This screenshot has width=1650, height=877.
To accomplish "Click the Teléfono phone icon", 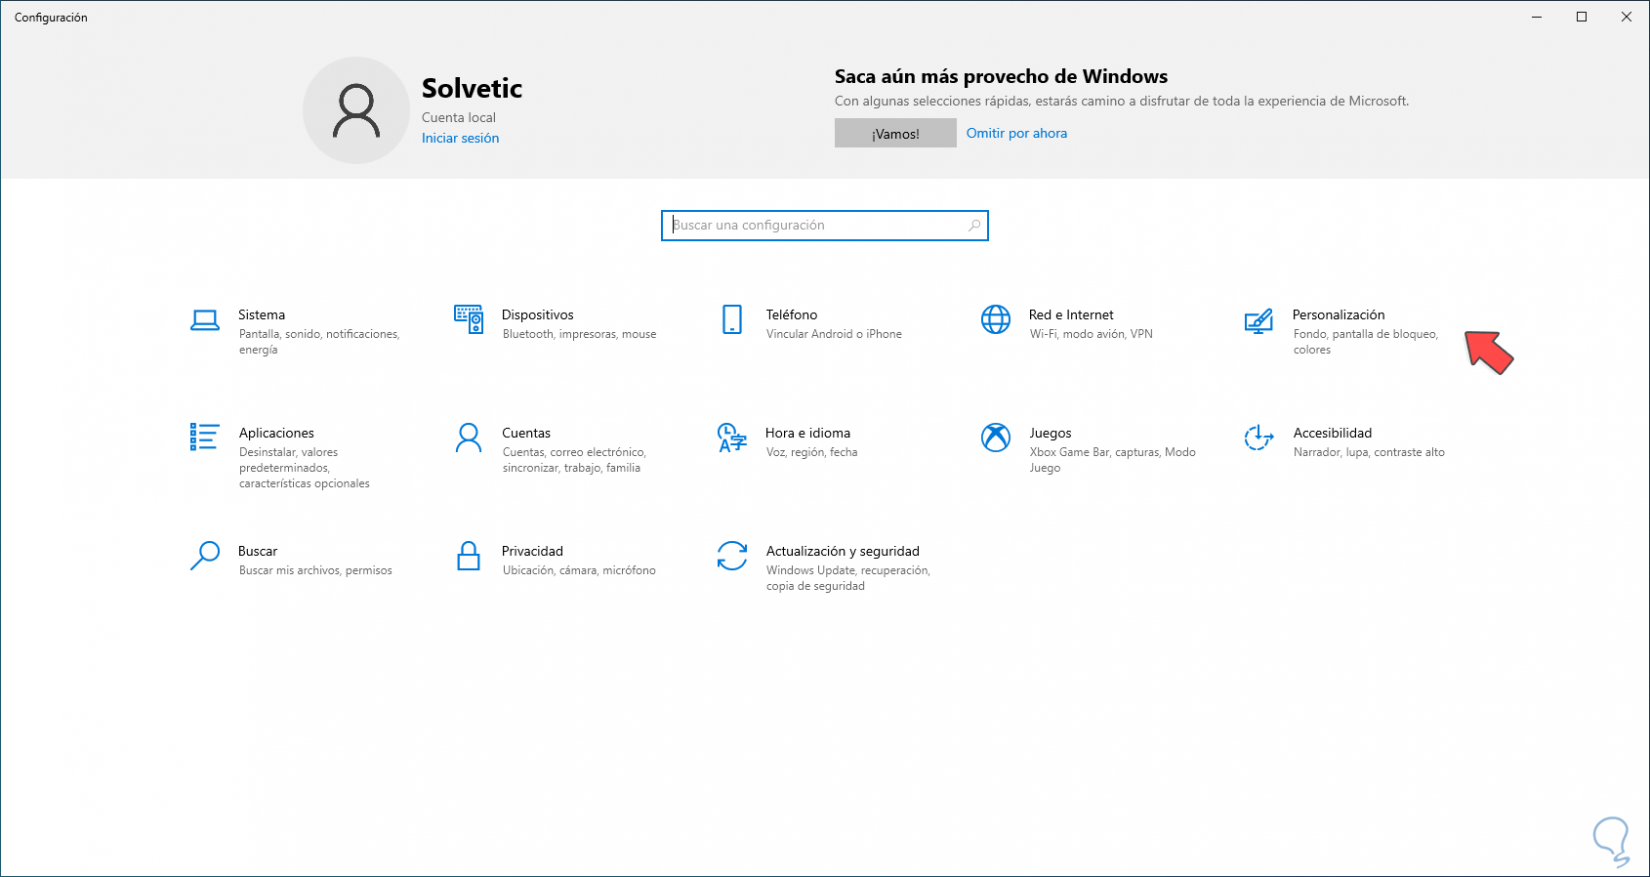I will click(x=732, y=320).
